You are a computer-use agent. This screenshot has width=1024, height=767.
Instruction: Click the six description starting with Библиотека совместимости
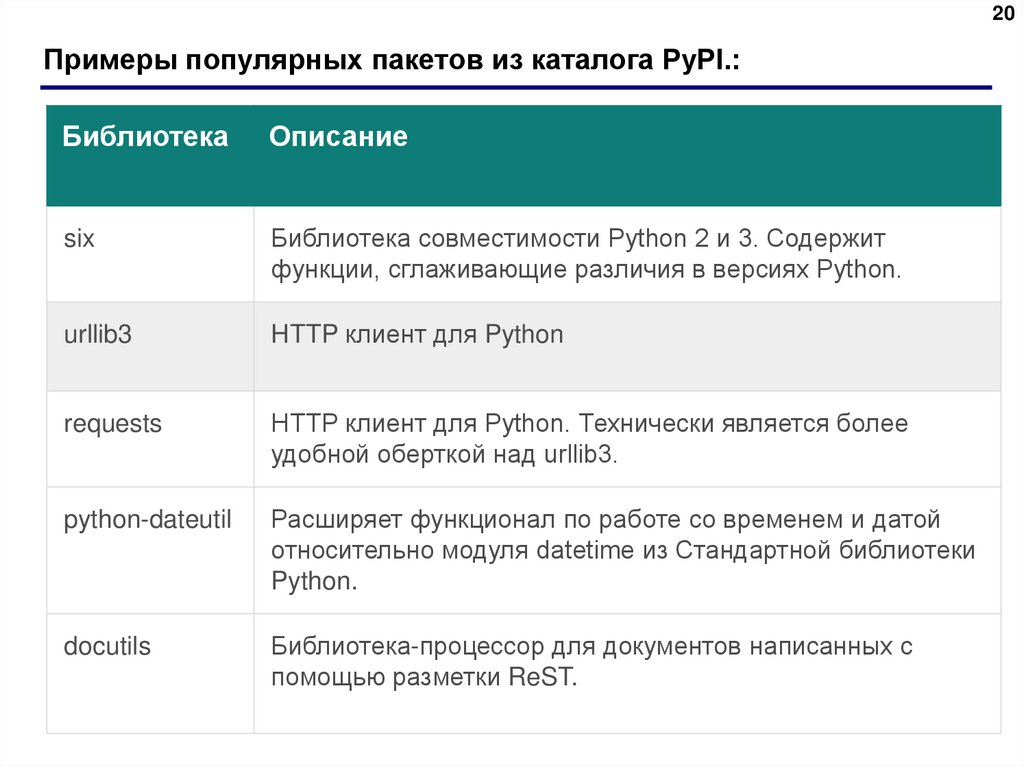click(585, 255)
